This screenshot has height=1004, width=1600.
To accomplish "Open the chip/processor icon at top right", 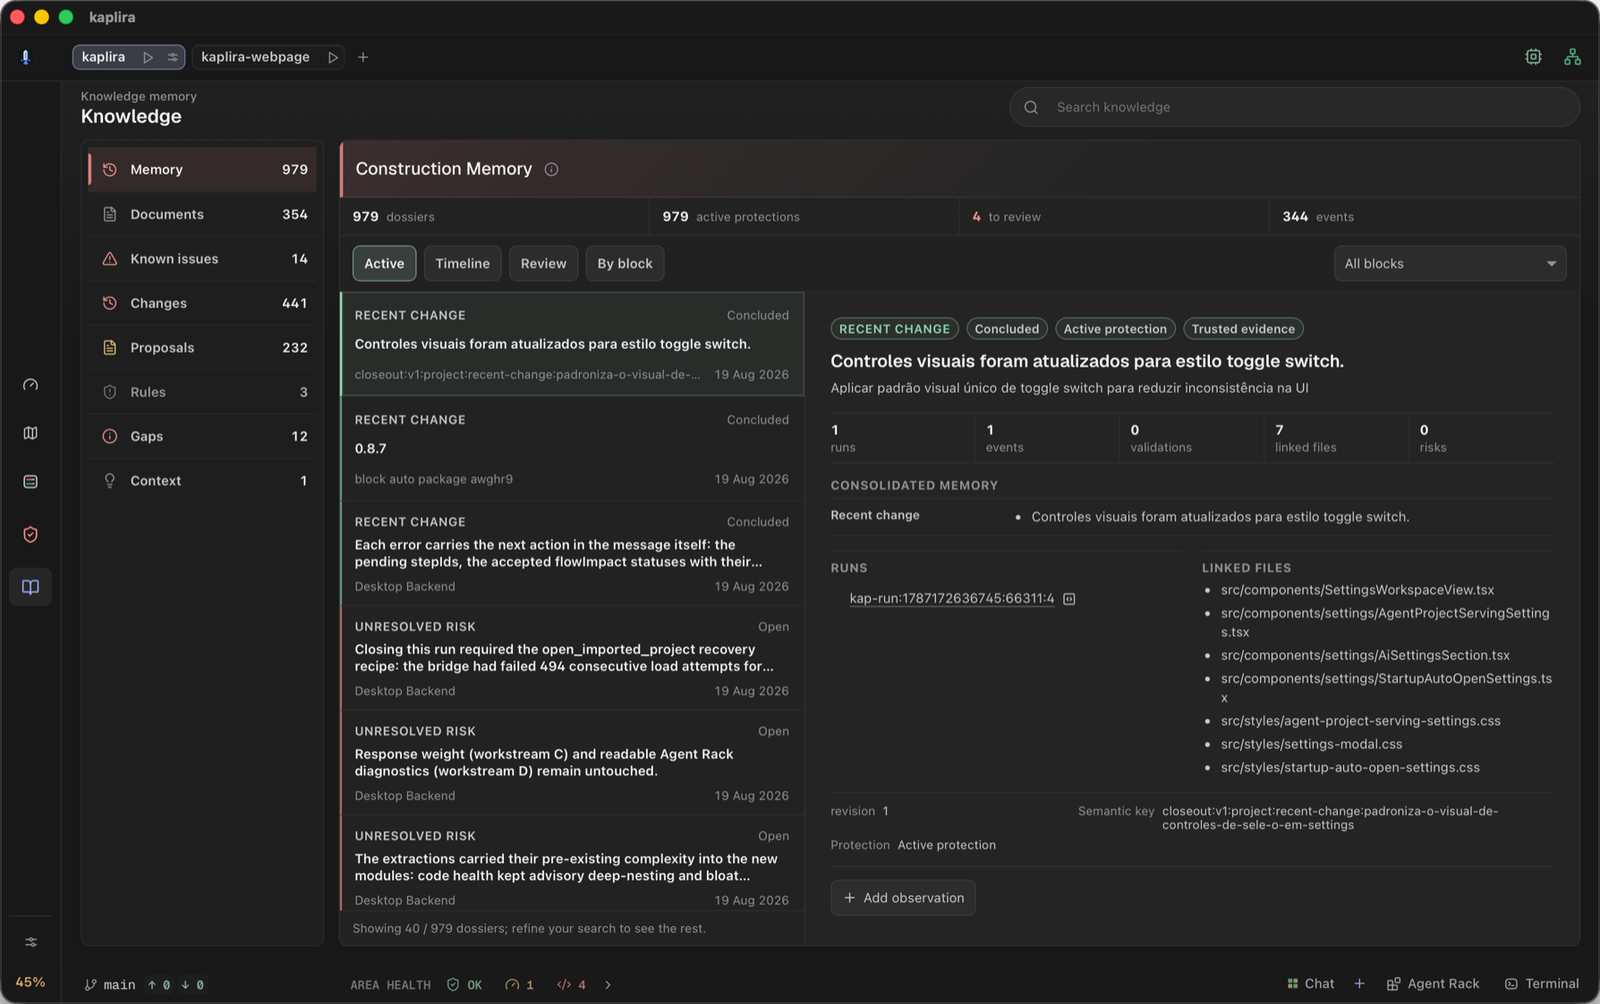I will coord(1533,57).
